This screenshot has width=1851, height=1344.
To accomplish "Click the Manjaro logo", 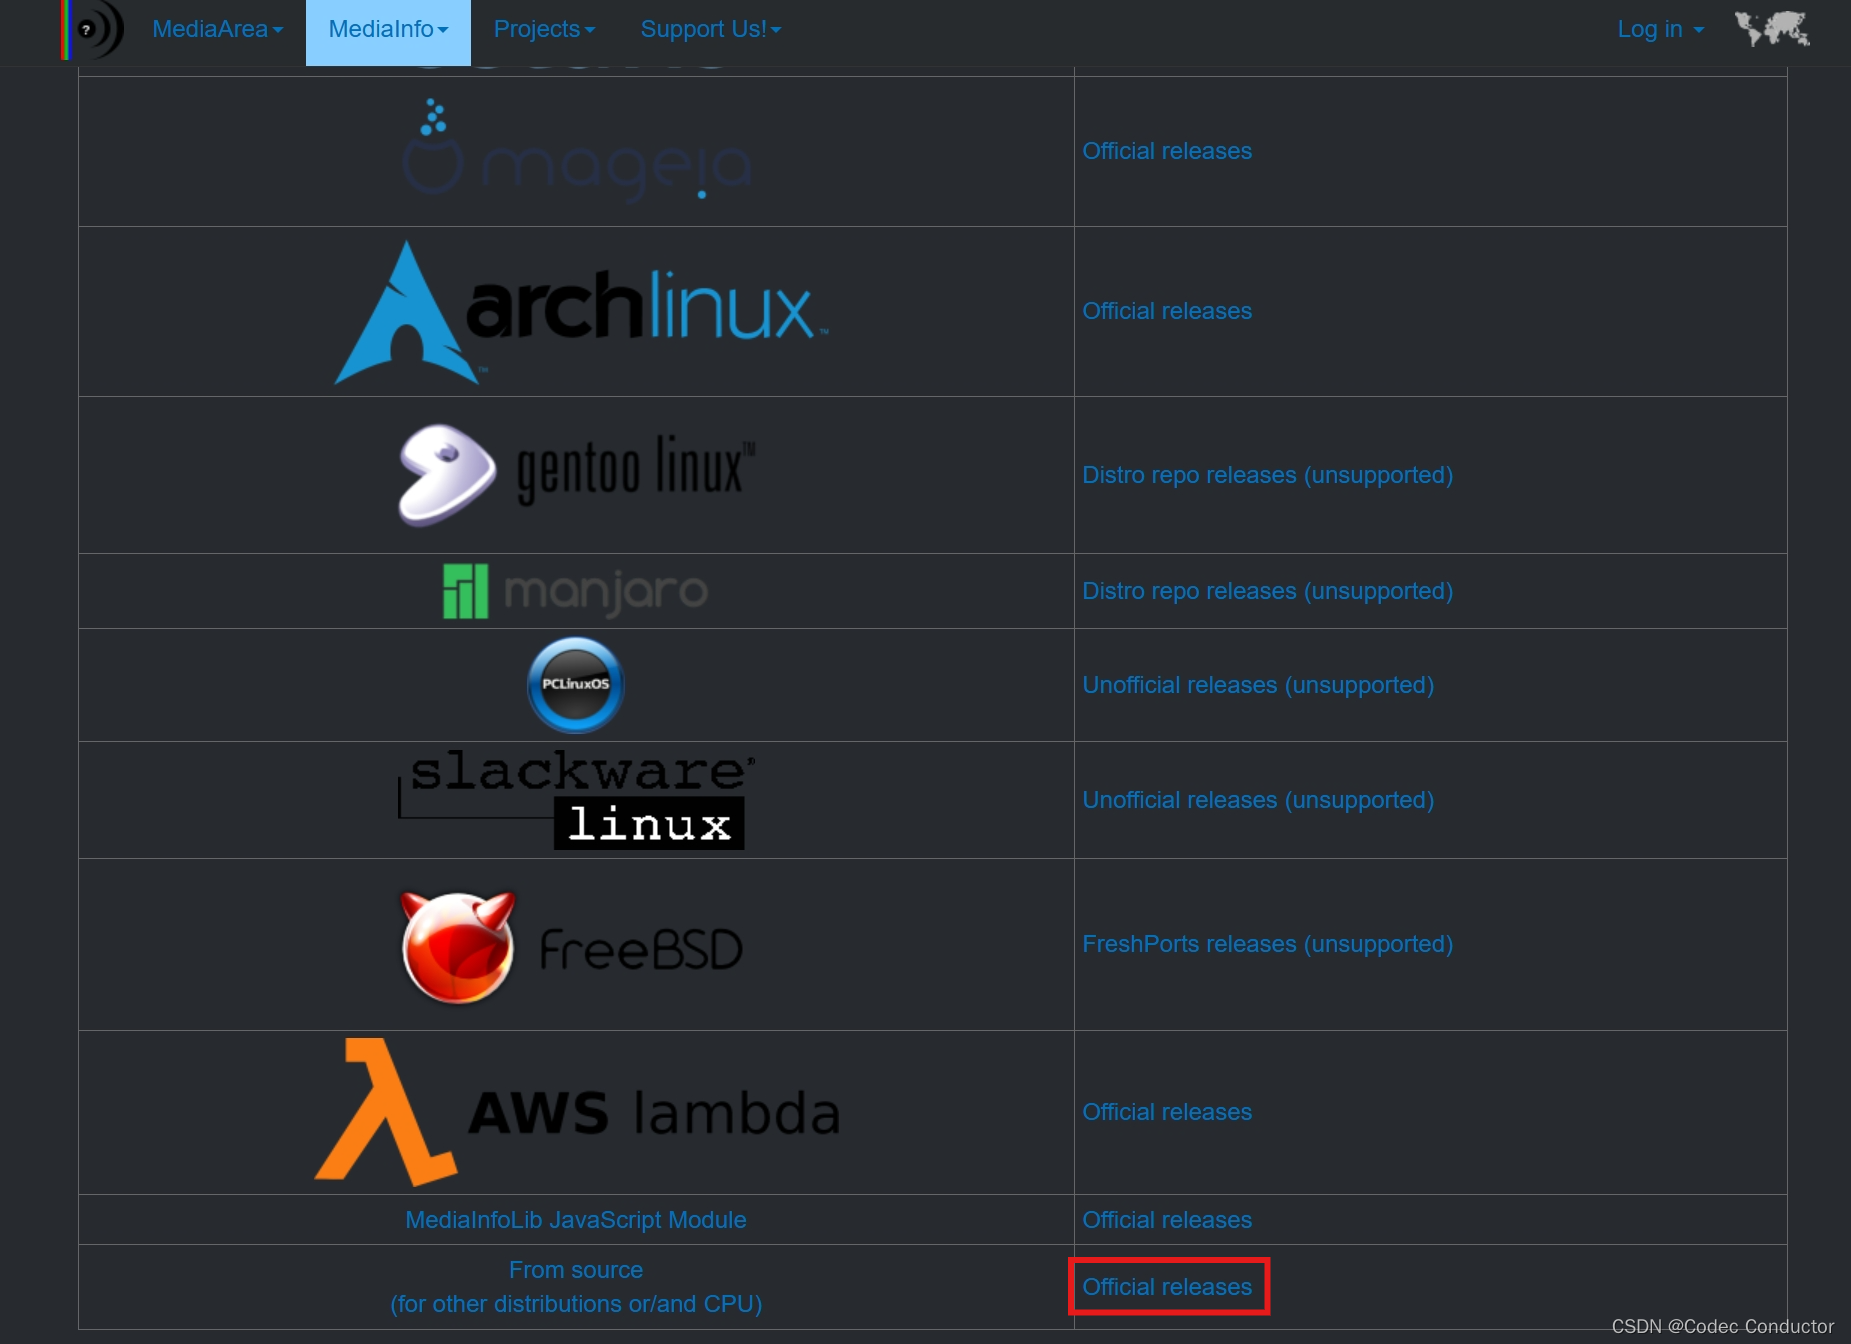I will pyautogui.click(x=576, y=591).
